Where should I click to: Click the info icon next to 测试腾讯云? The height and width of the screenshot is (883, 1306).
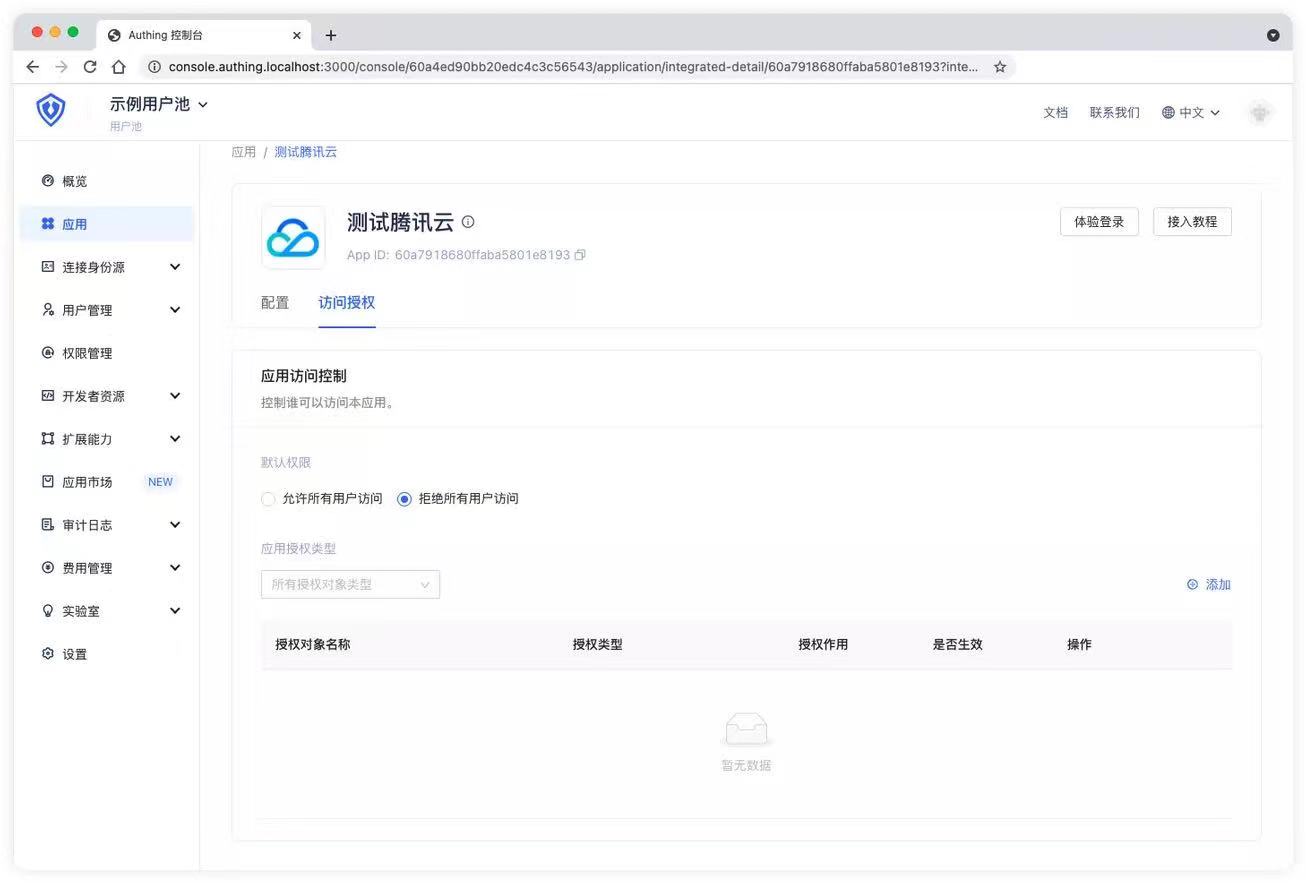tap(468, 222)
